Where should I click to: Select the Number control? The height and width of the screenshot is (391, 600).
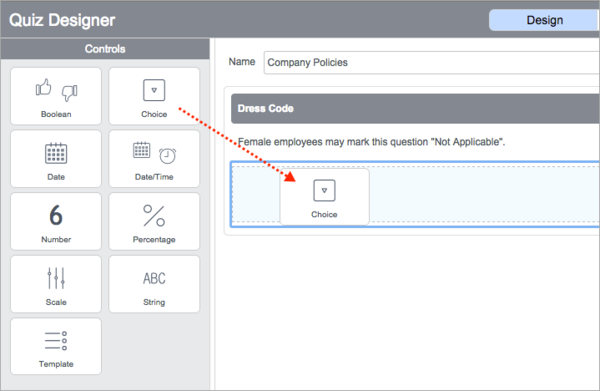tap(56, 222)
